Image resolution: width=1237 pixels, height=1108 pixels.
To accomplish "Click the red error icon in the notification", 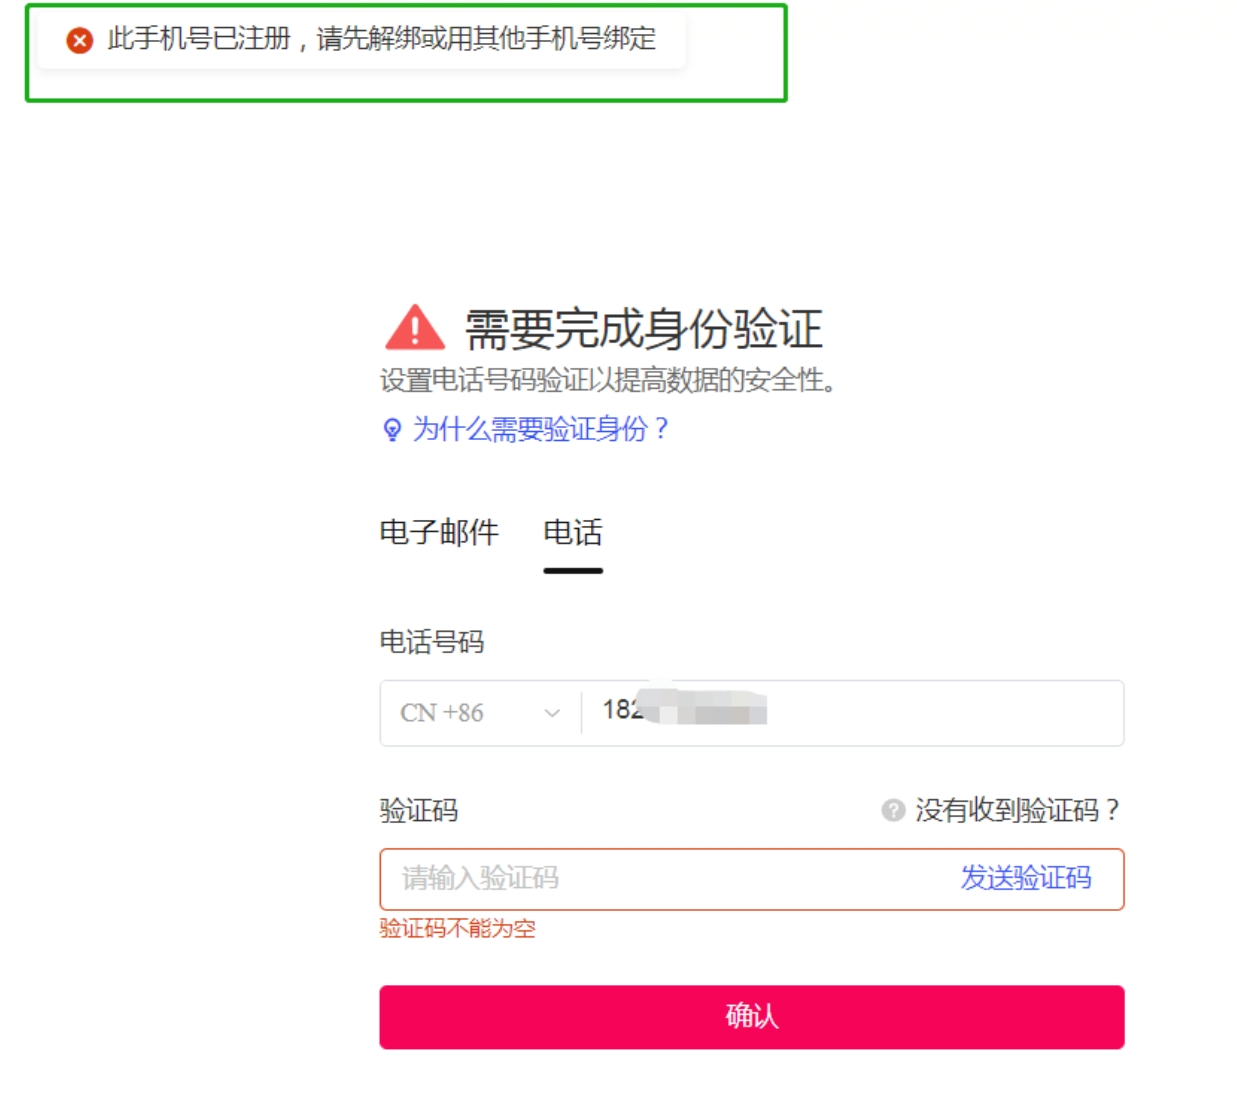I will coord(80,40).
